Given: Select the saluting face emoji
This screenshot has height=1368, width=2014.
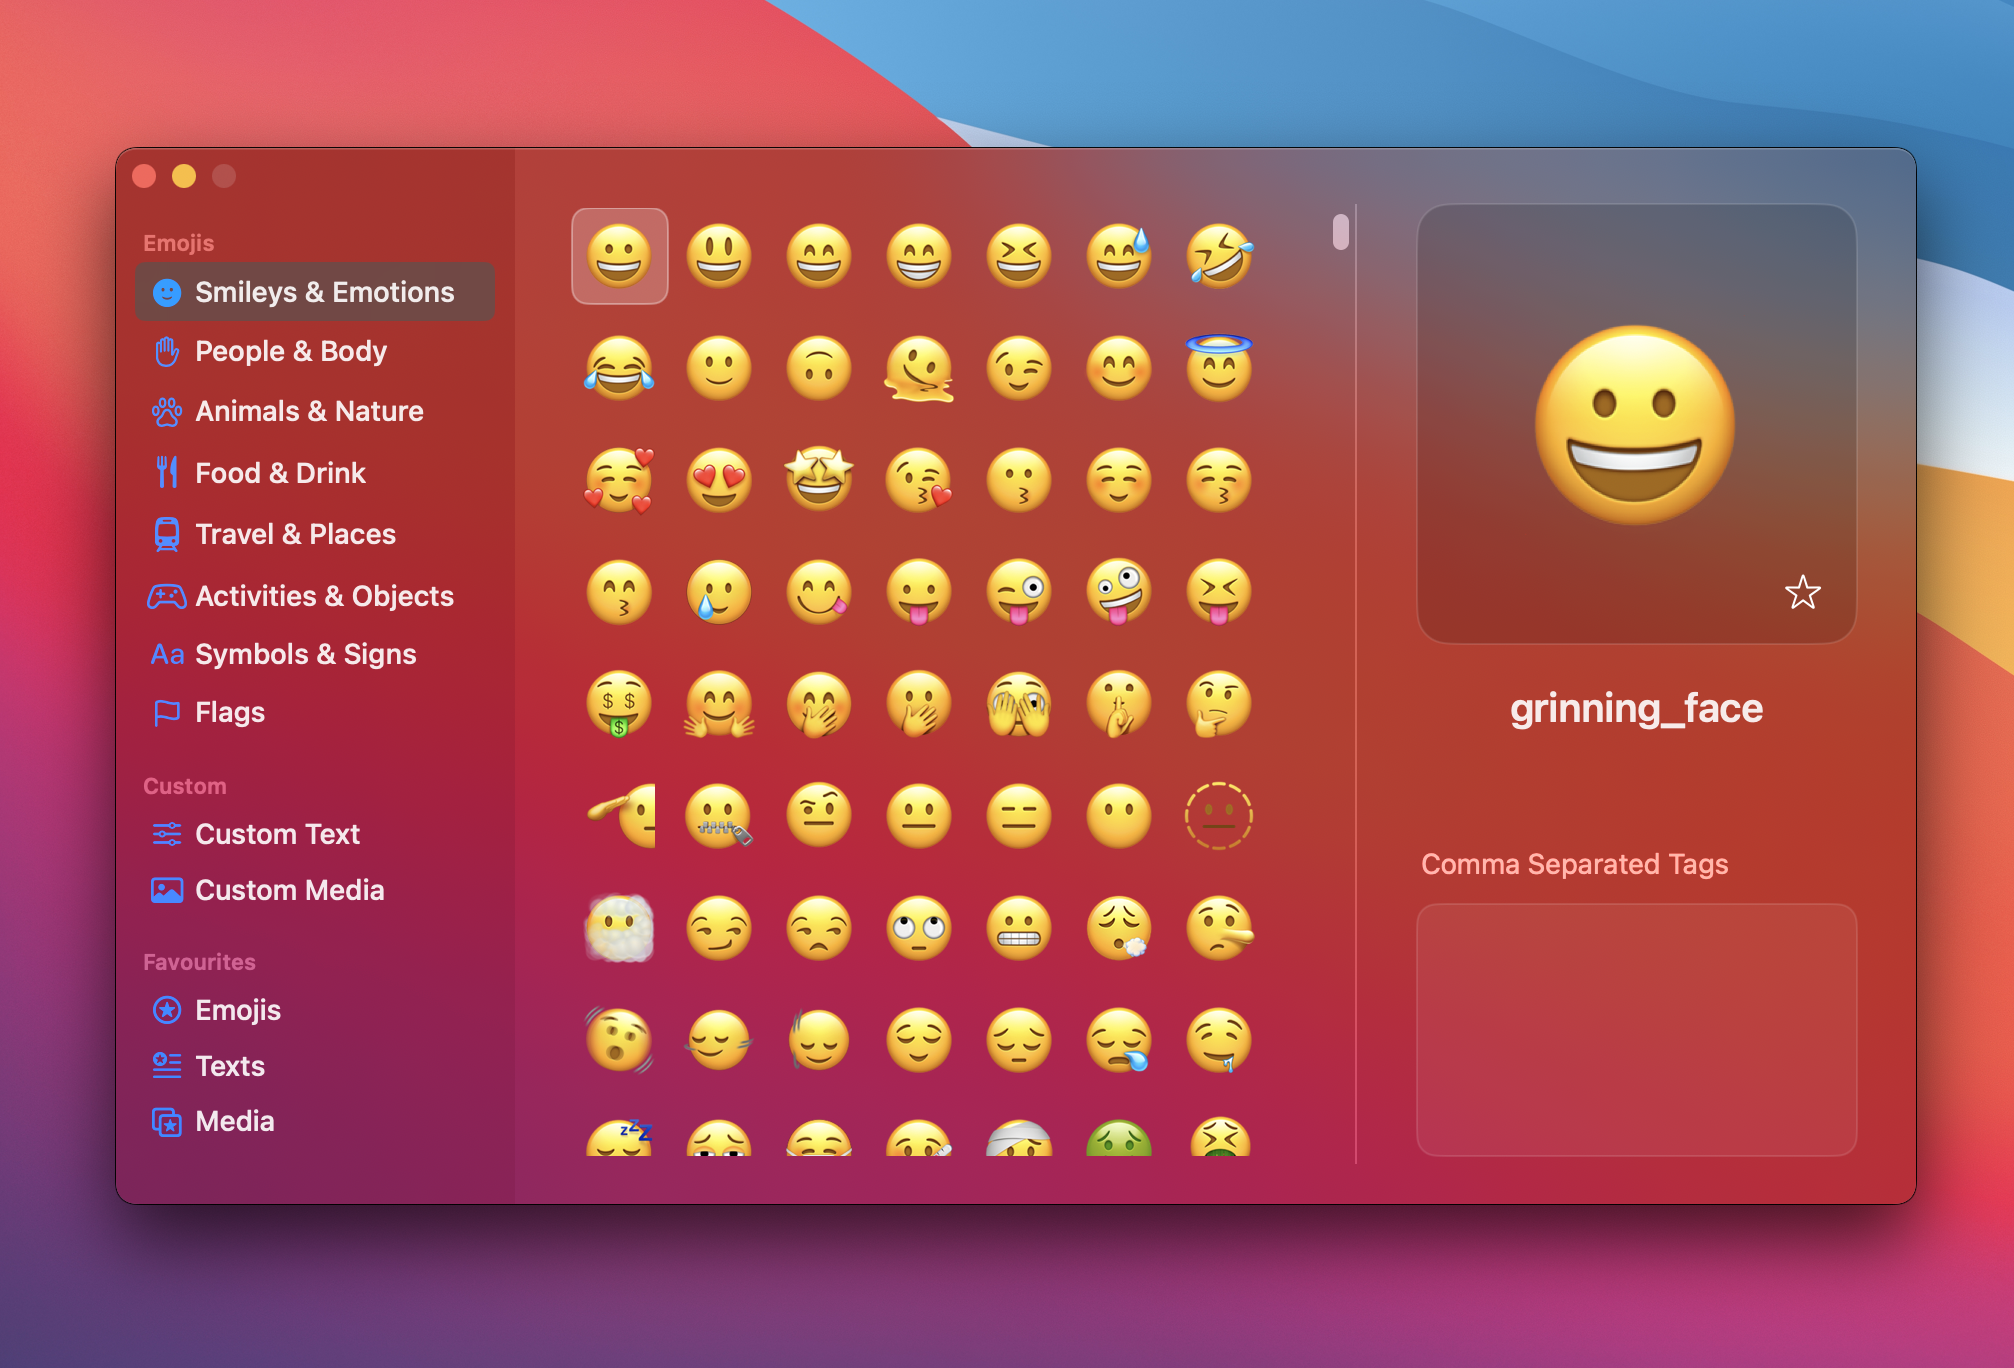Looking at the screenshot, I should click(x=621, y=816).
